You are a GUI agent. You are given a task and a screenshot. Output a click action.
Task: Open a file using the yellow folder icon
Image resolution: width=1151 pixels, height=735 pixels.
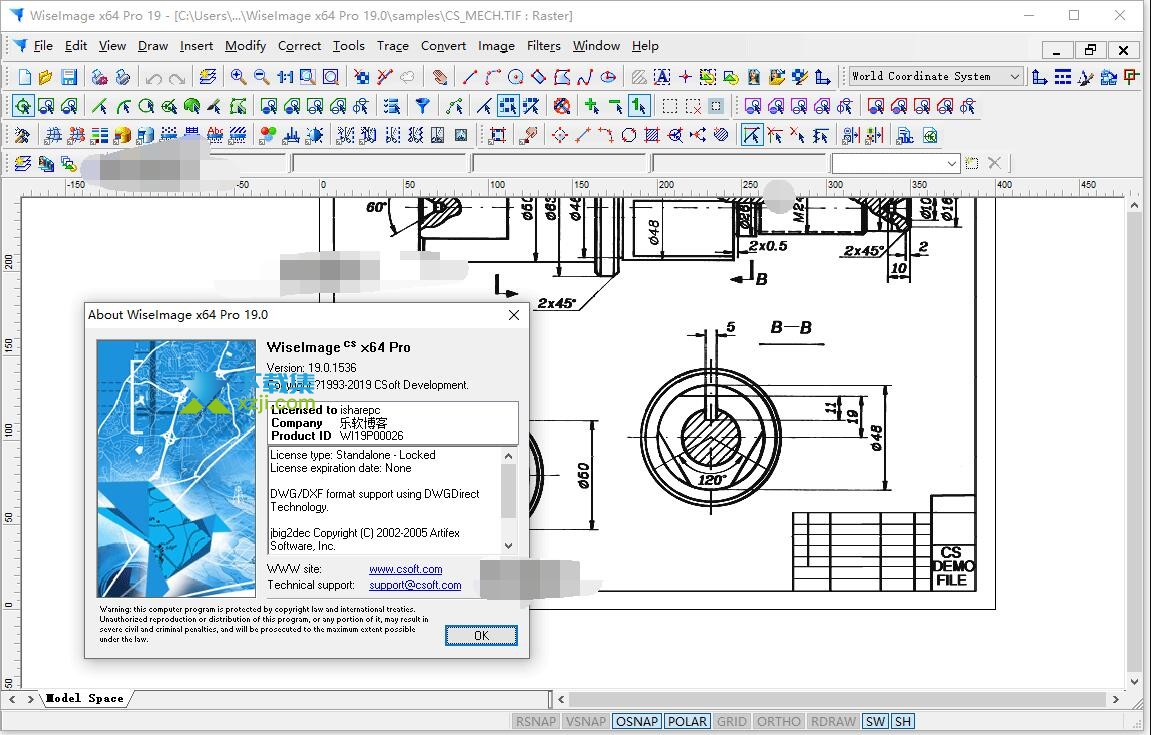[x=46, y=77]
